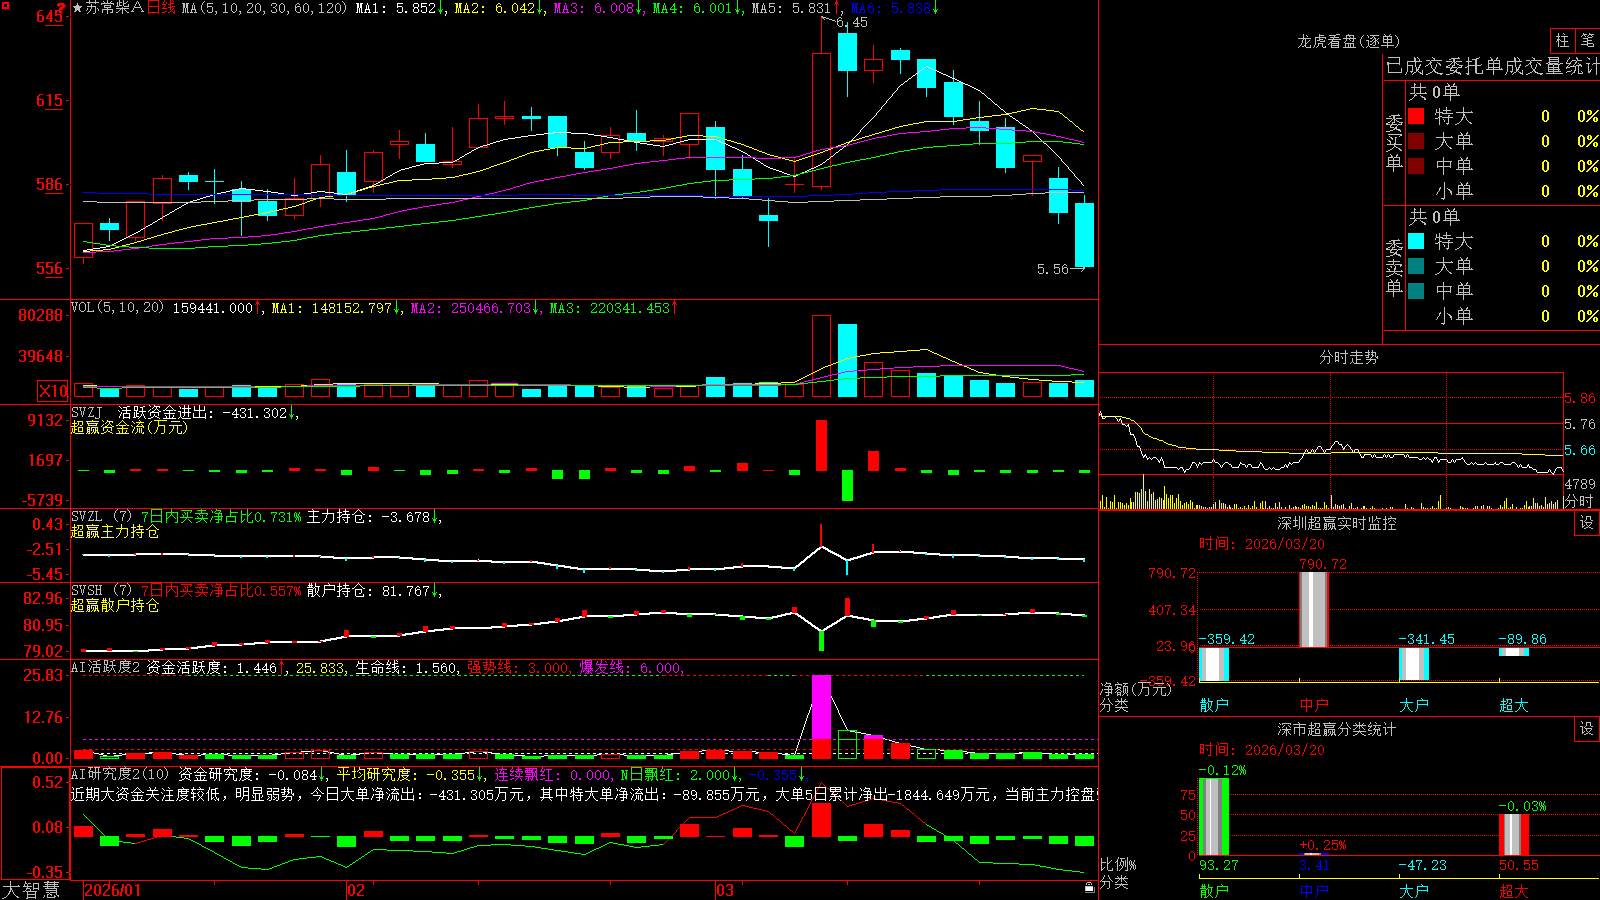
Task: Click the 深圳超赢实时监控 panel title
Action: [x=1336, y=523]
